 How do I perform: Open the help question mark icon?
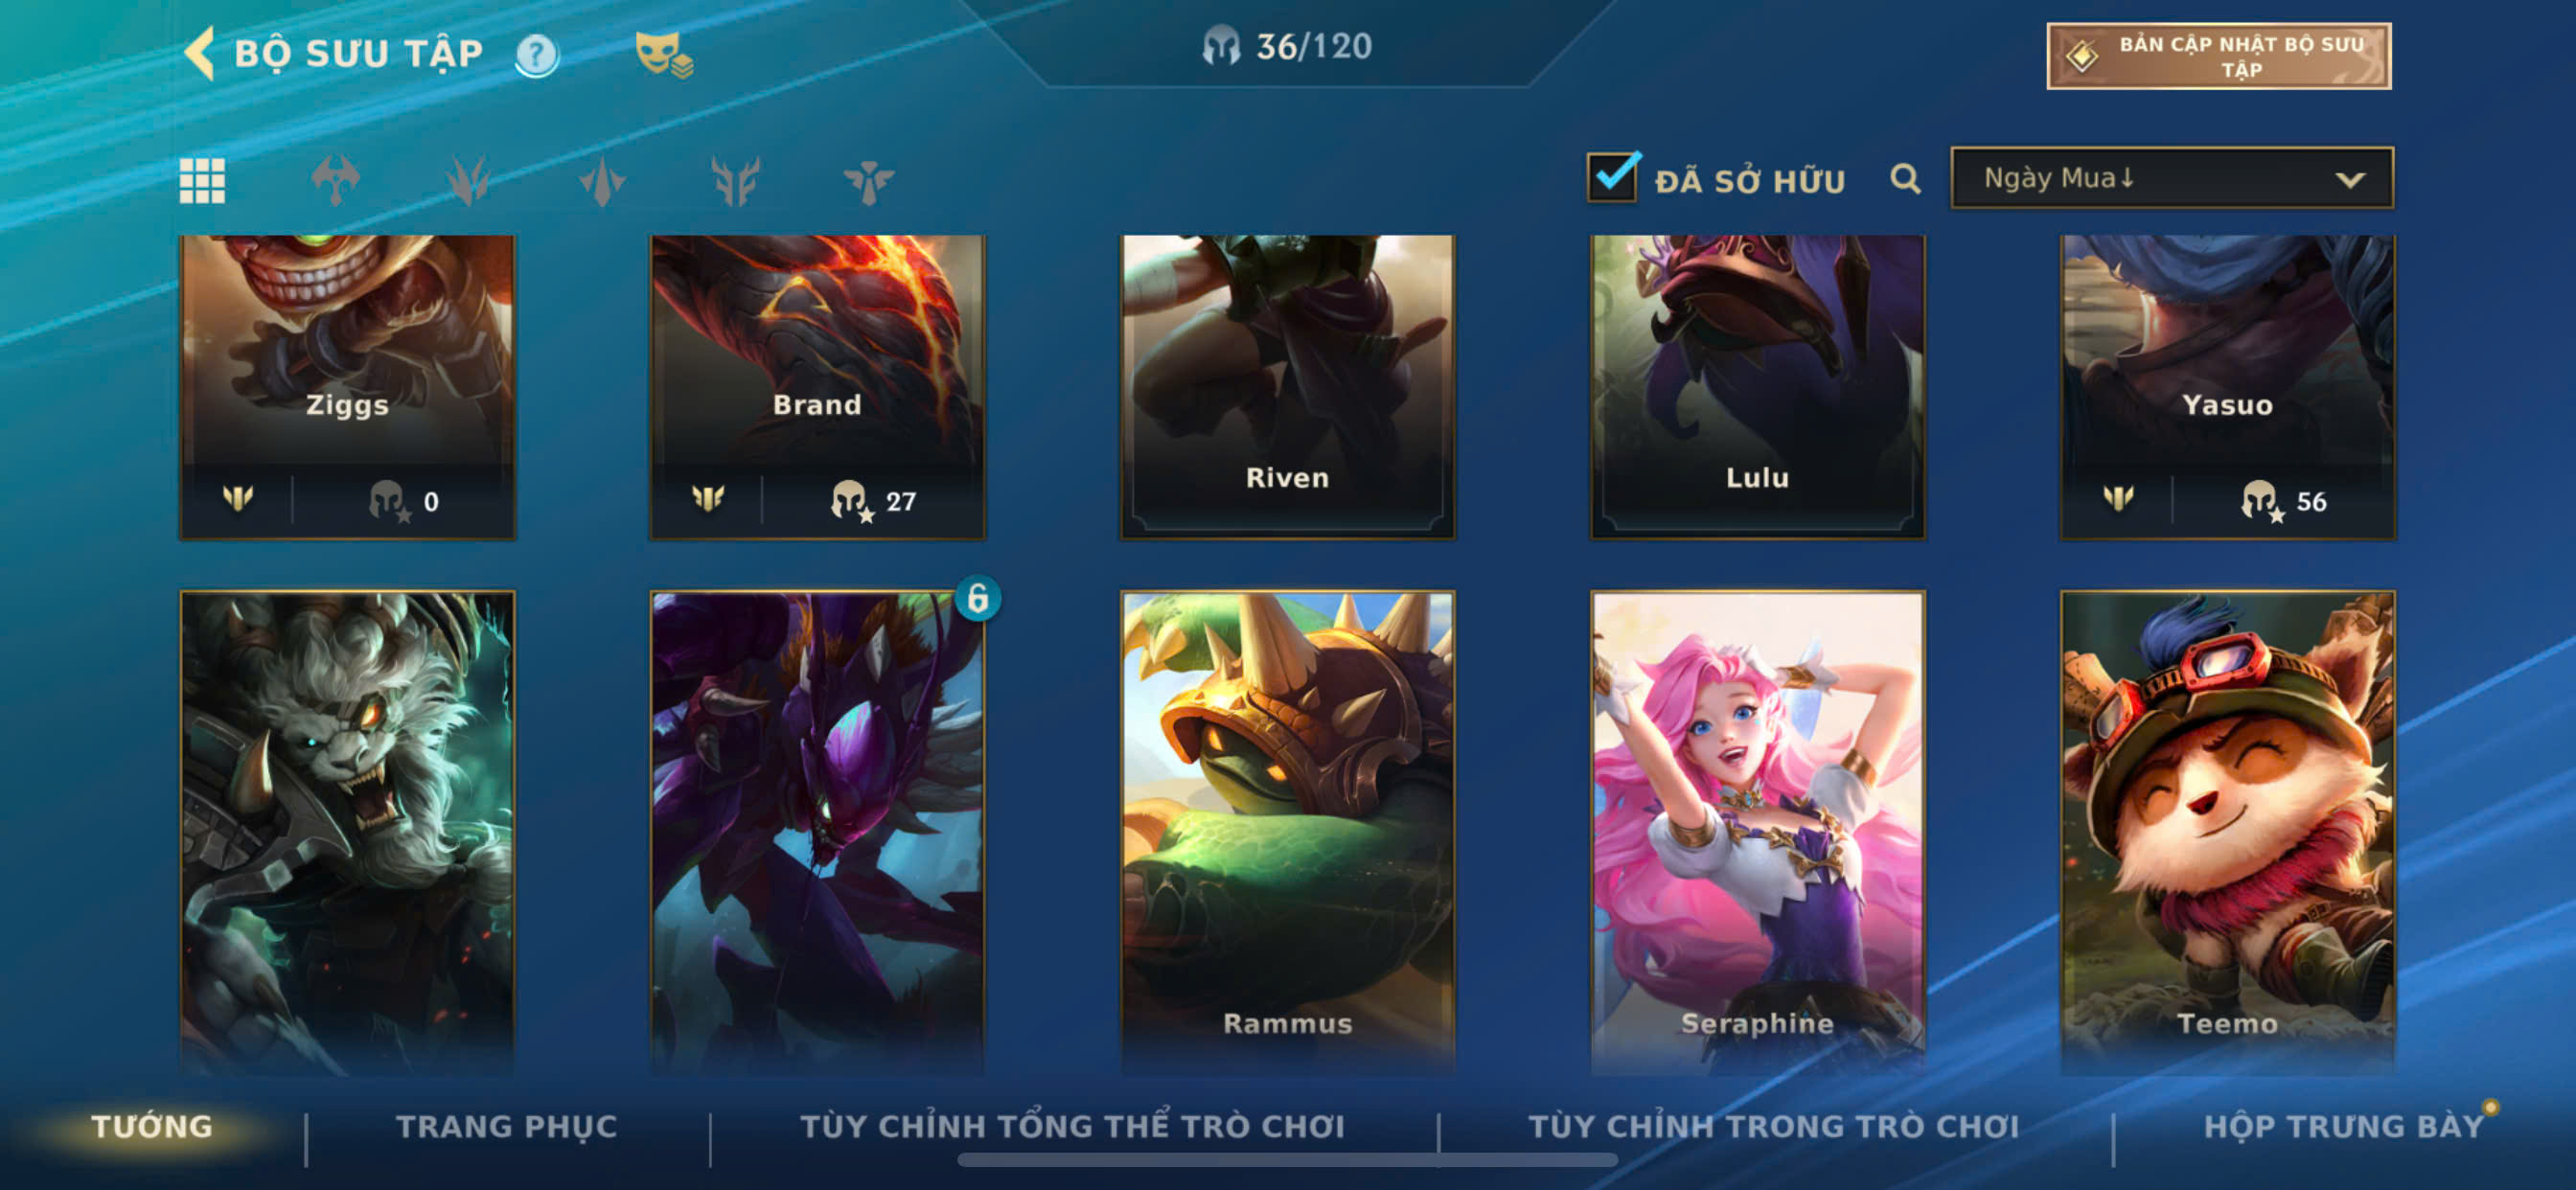[x=537, y=54]
